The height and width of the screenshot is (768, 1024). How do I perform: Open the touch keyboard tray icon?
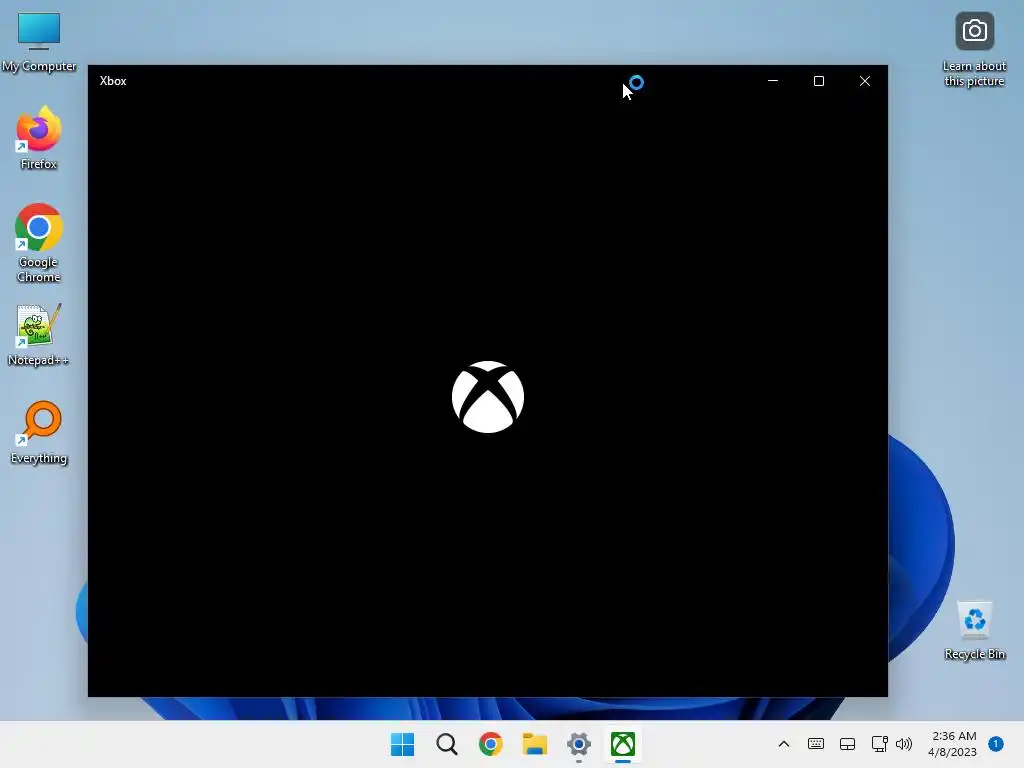pos(816,744)
